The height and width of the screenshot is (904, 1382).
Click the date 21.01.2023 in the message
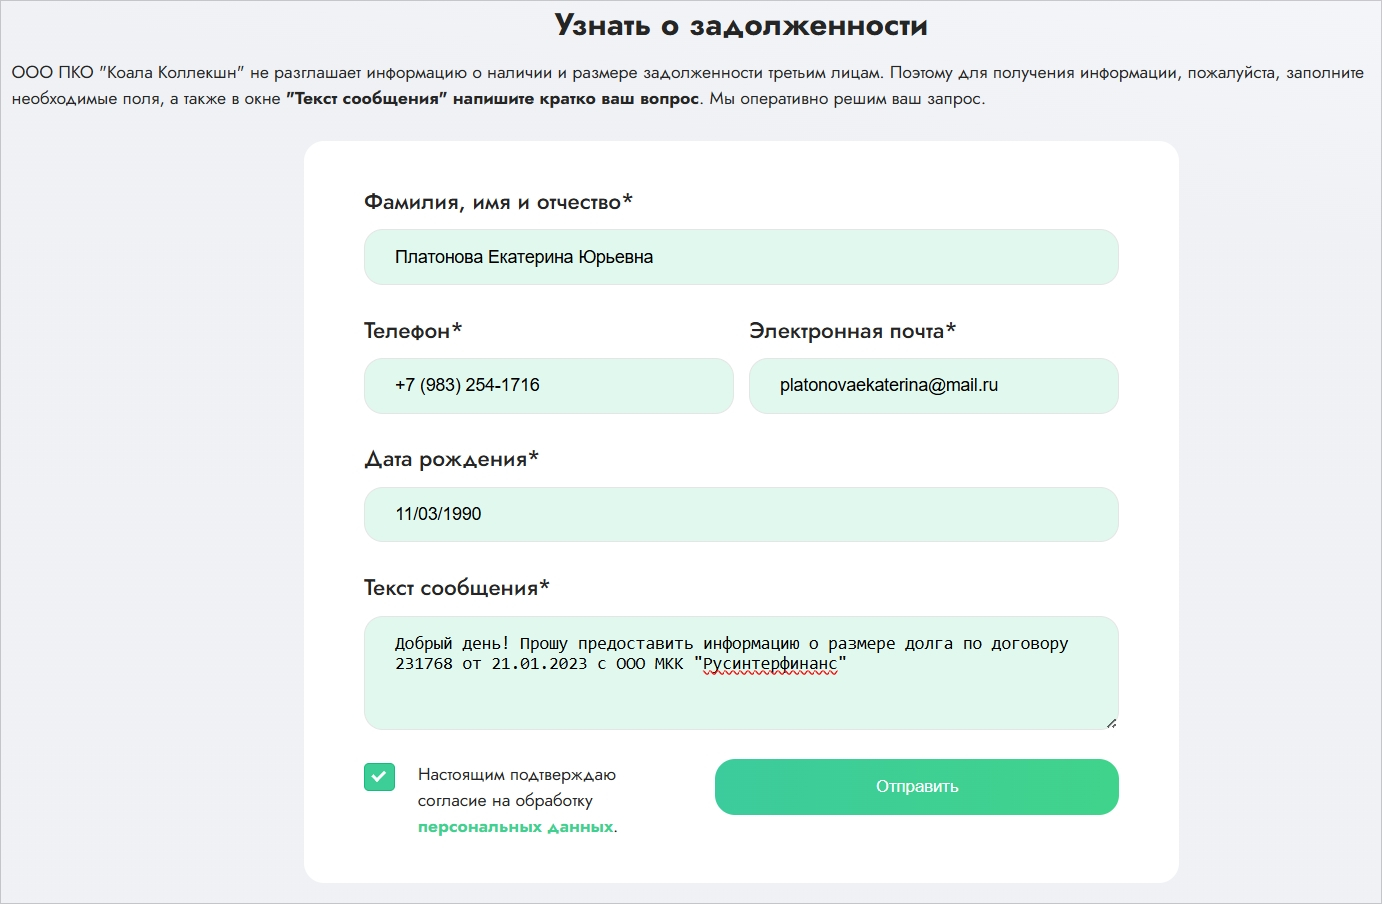(x=539, y=664)
